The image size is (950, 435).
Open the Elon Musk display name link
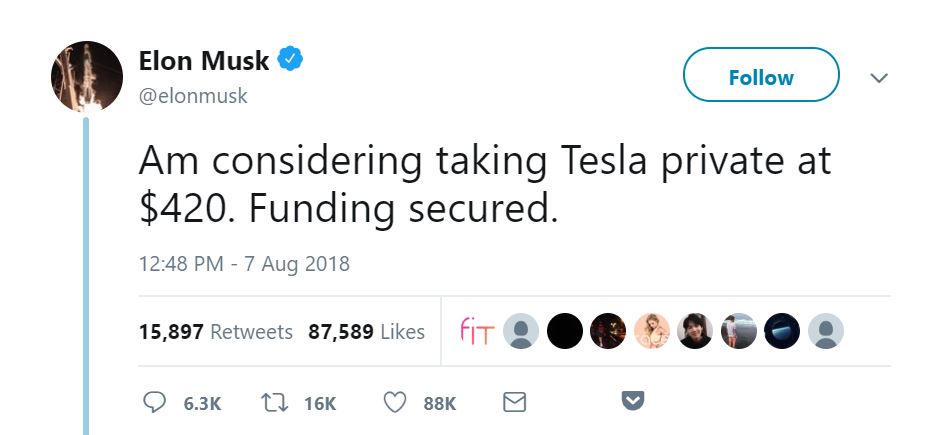pyautogui.click(x=204, y=61)
